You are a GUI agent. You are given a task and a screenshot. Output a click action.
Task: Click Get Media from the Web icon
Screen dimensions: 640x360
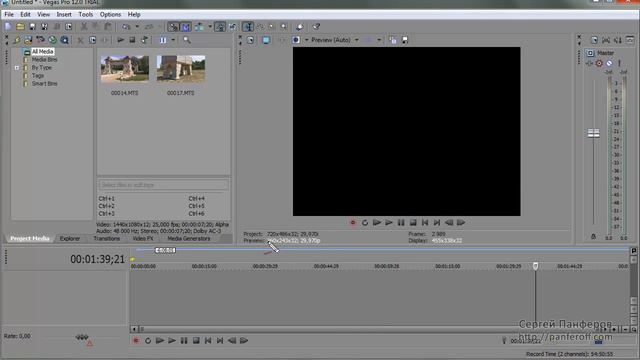pyautogui.click(x=64, y=40)
